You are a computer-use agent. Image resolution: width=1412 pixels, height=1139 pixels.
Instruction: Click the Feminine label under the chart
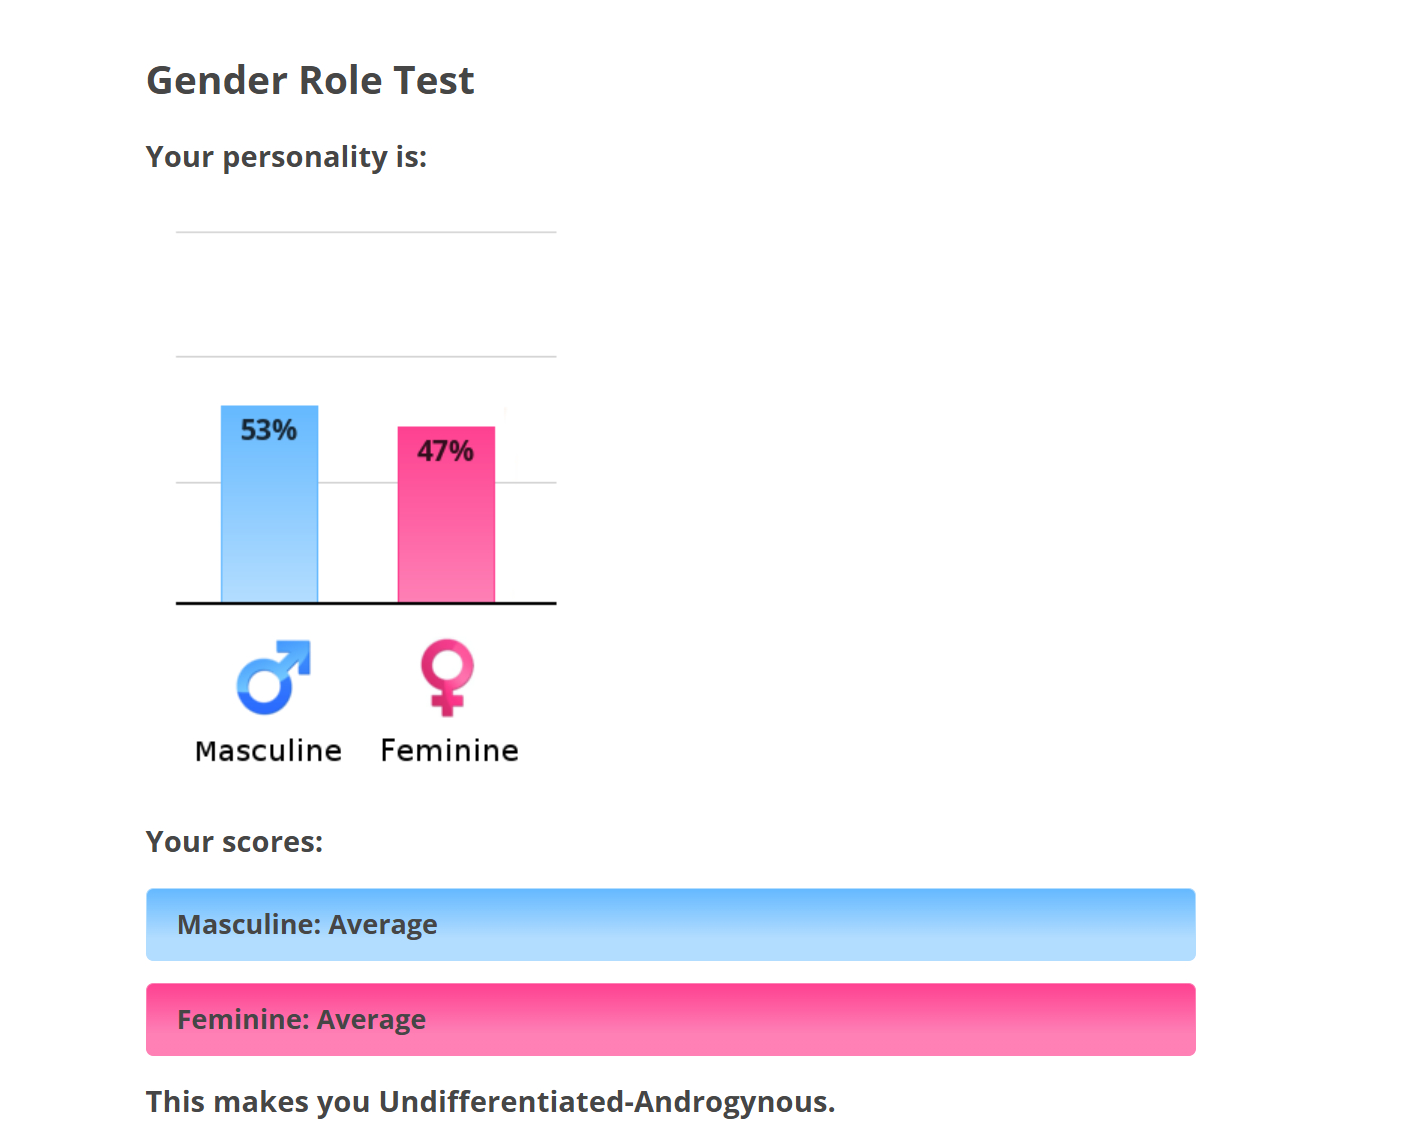449,751
